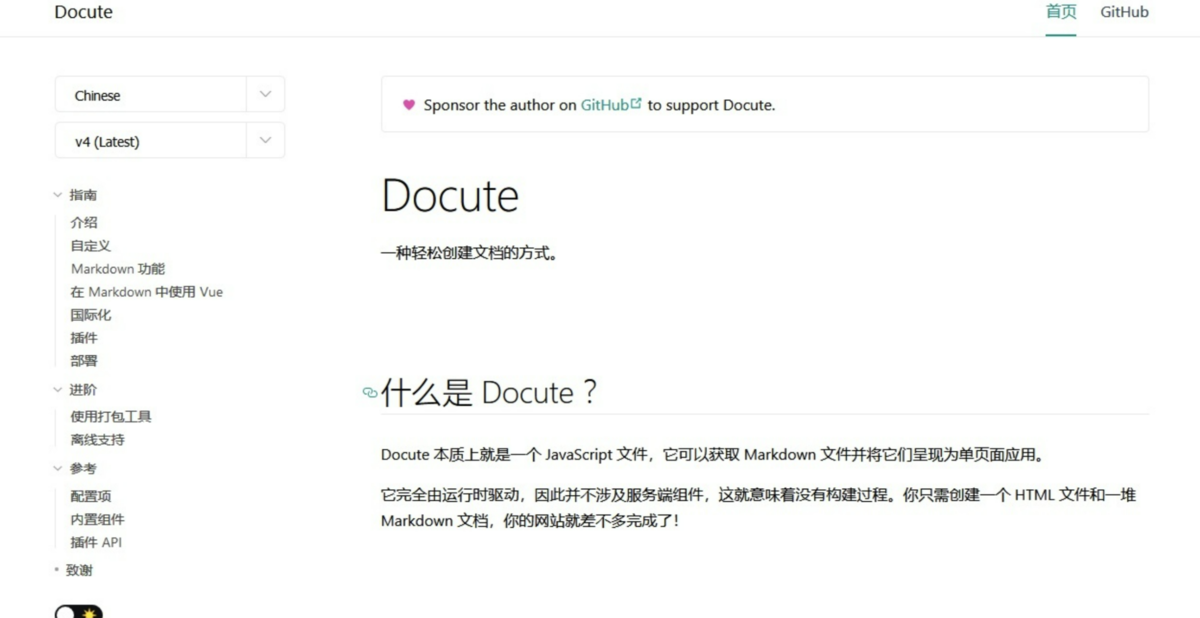Collapse the 进阶 sidebar section
1200x618 pixels.
[x=76, y=390]
